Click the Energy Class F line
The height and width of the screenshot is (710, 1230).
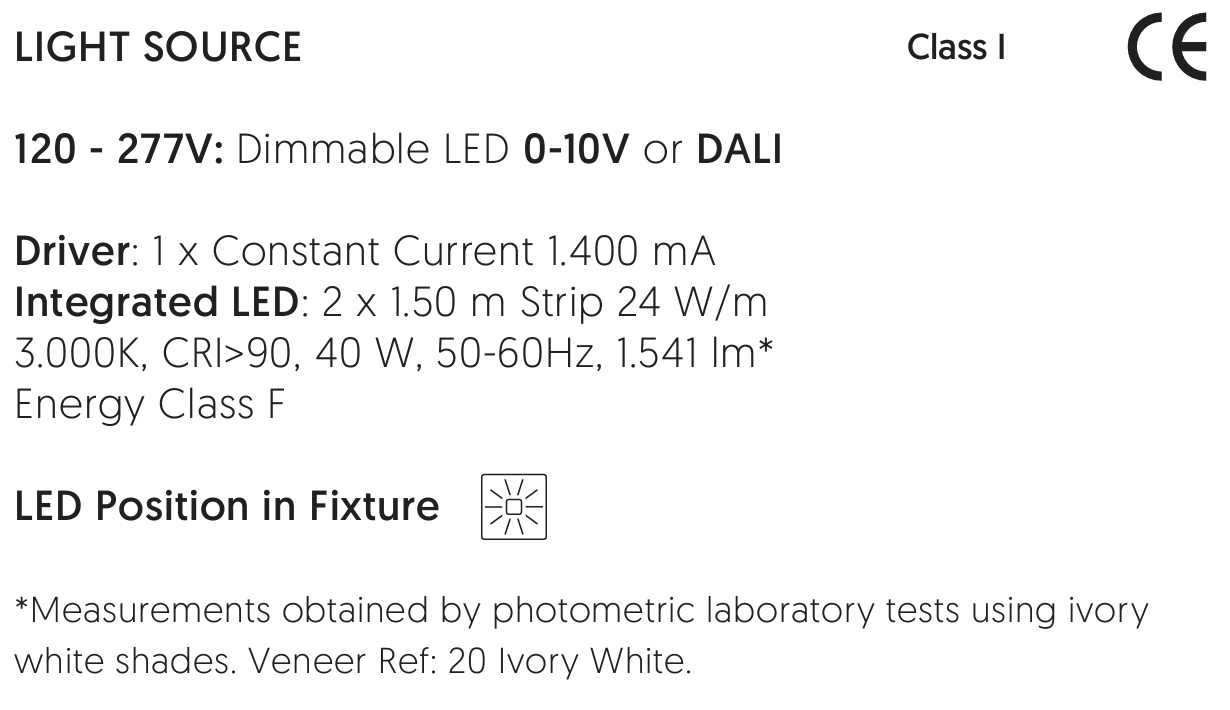(150, 405)
